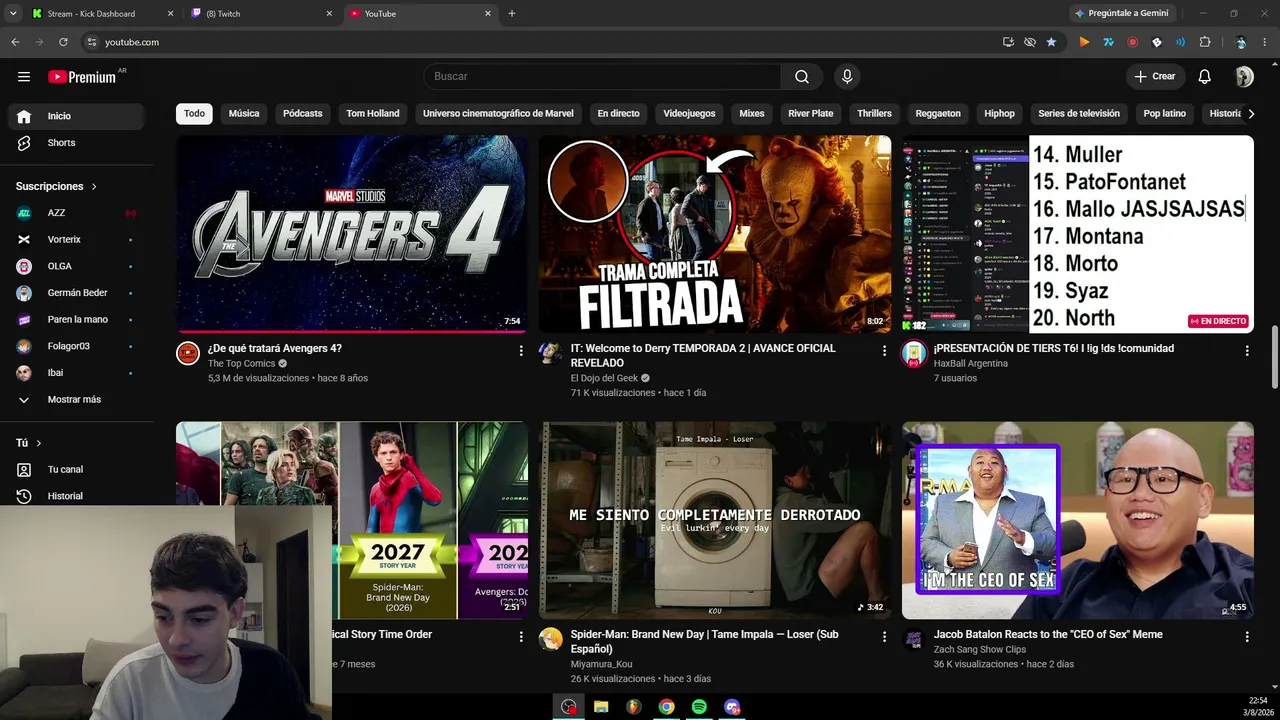
Task: Play Jacob Batalon CEO meme thumbnail
Action: point(1078,520)
